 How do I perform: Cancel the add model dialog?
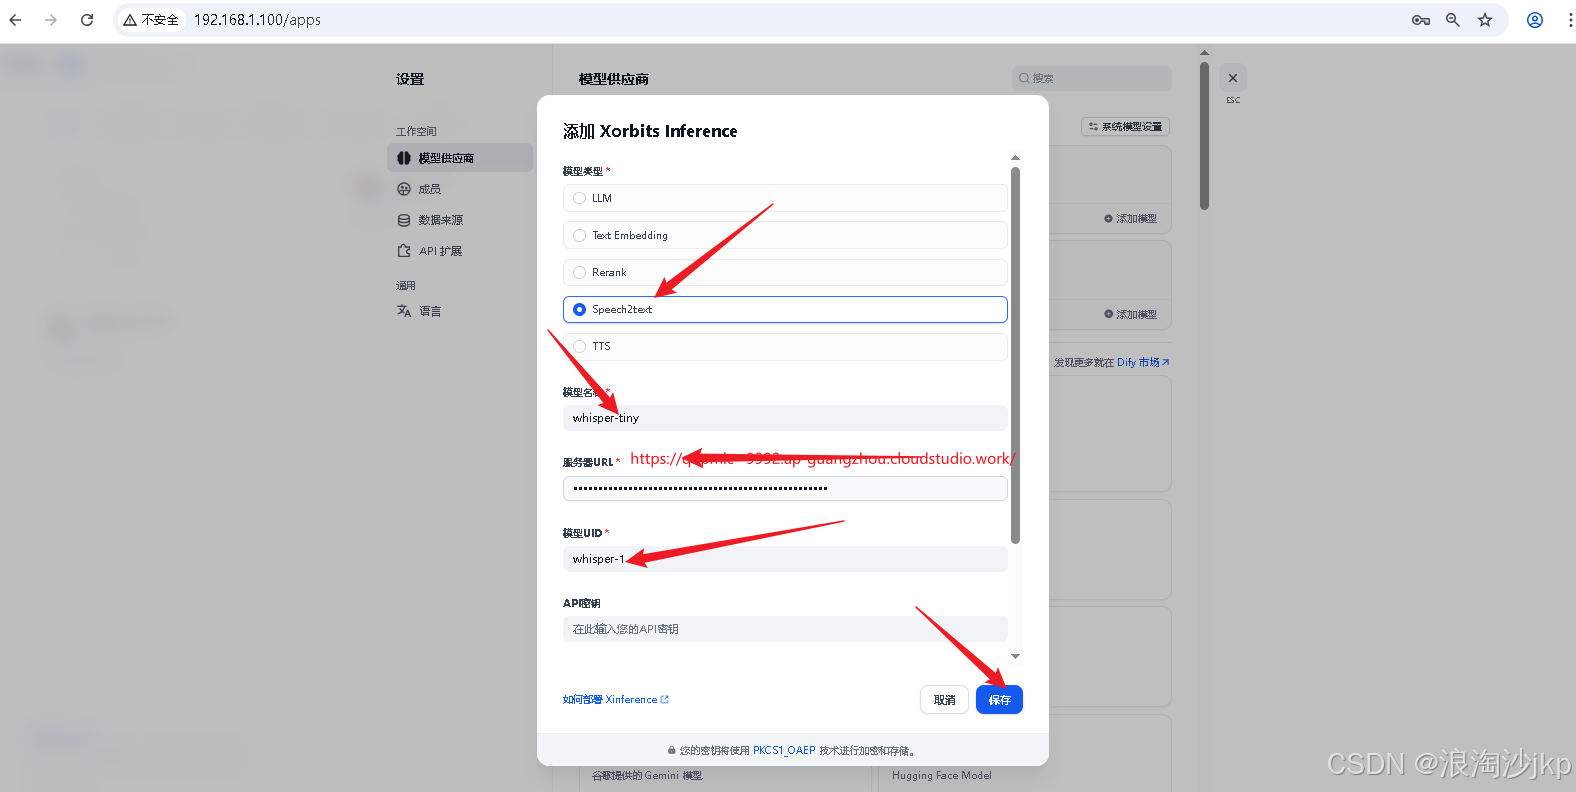pos(944,700)
